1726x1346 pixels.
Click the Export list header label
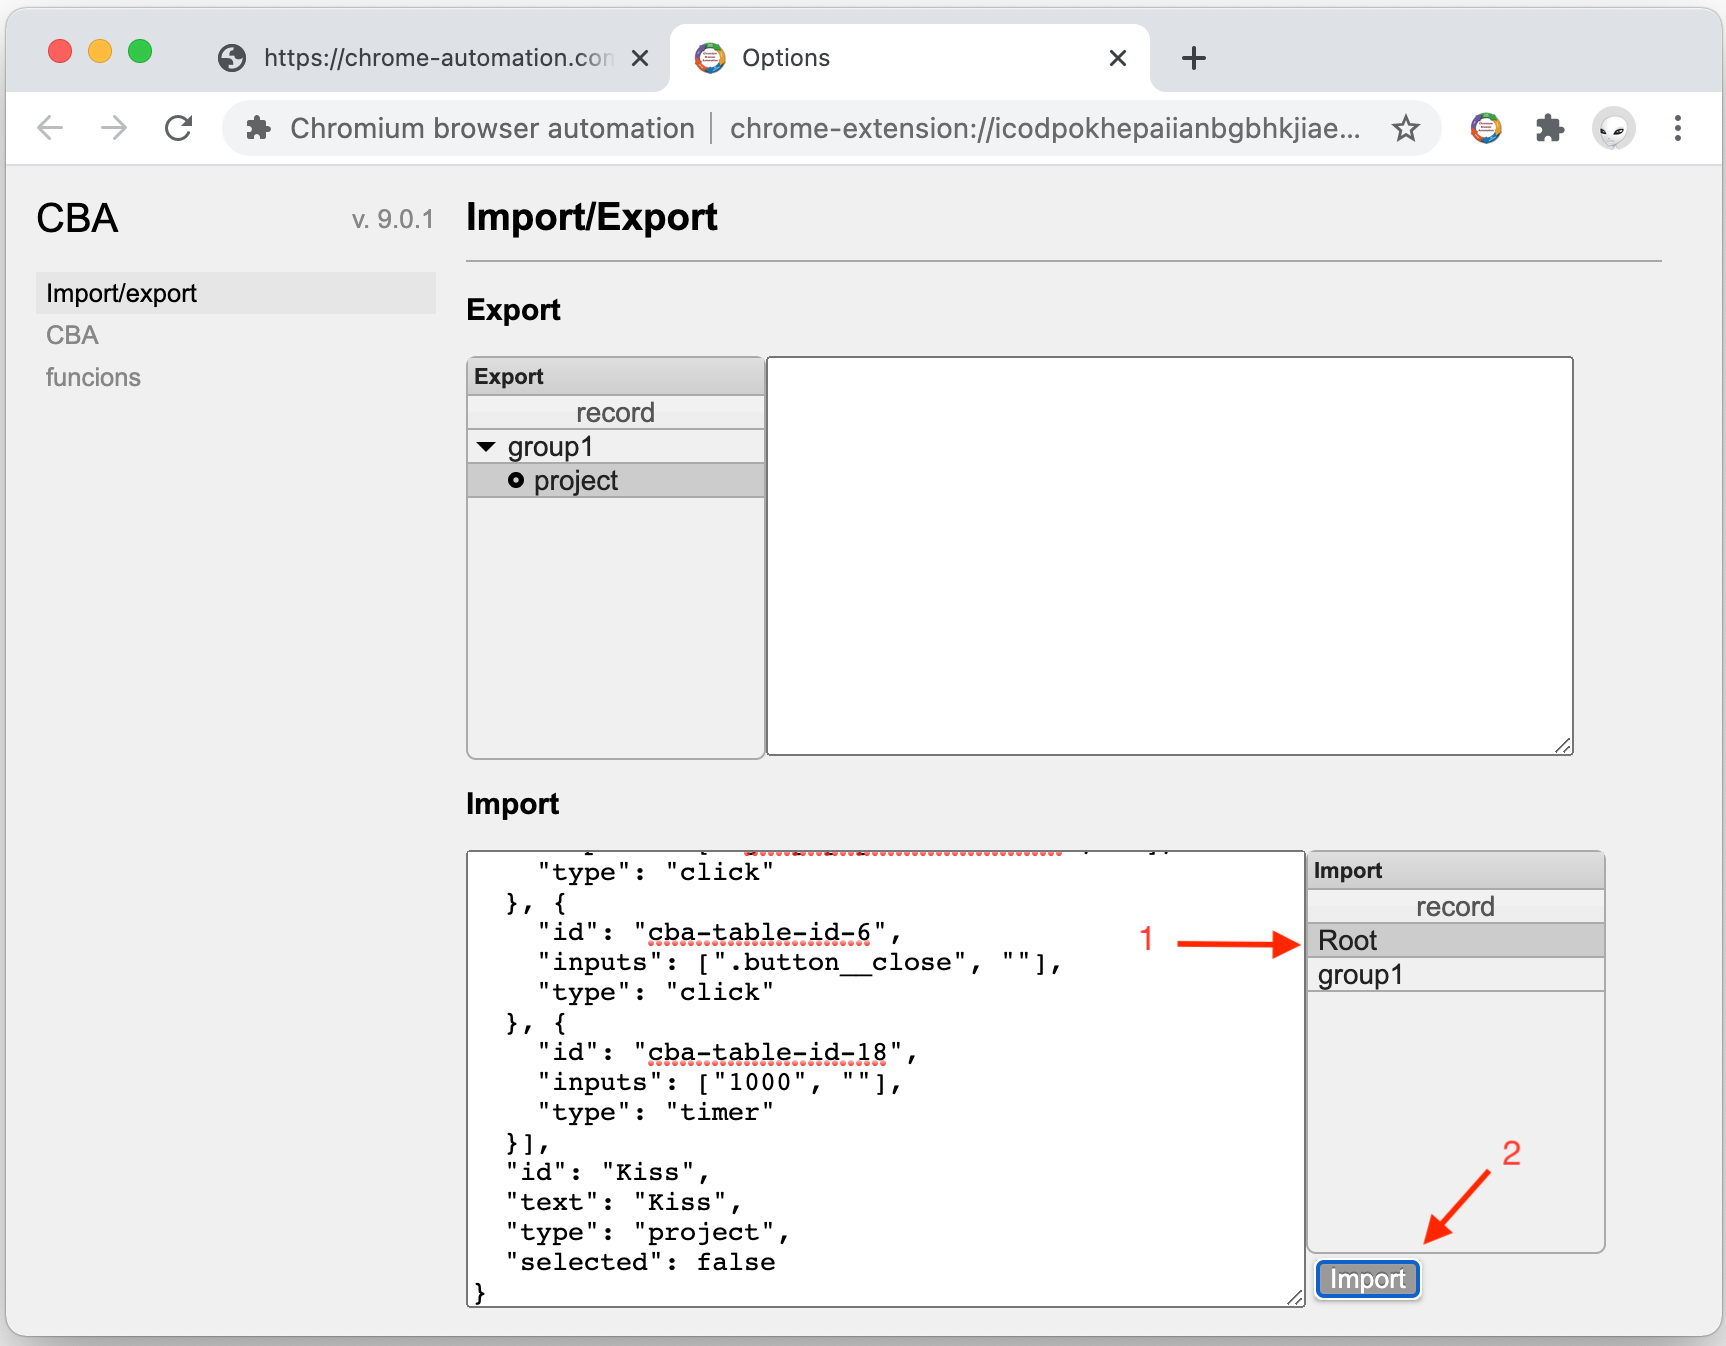pyautogui.click(x=509, y=376)
